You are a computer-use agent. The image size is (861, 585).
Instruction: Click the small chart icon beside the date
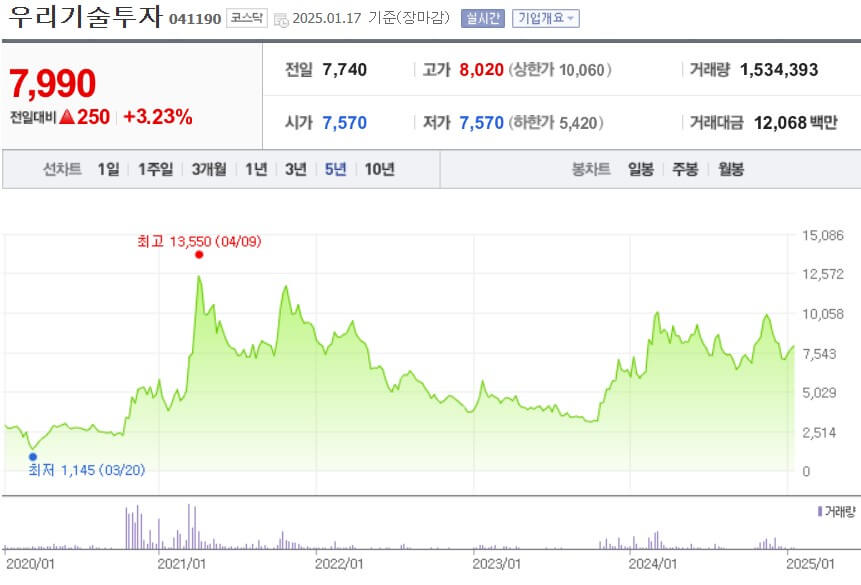click(282, 17)
